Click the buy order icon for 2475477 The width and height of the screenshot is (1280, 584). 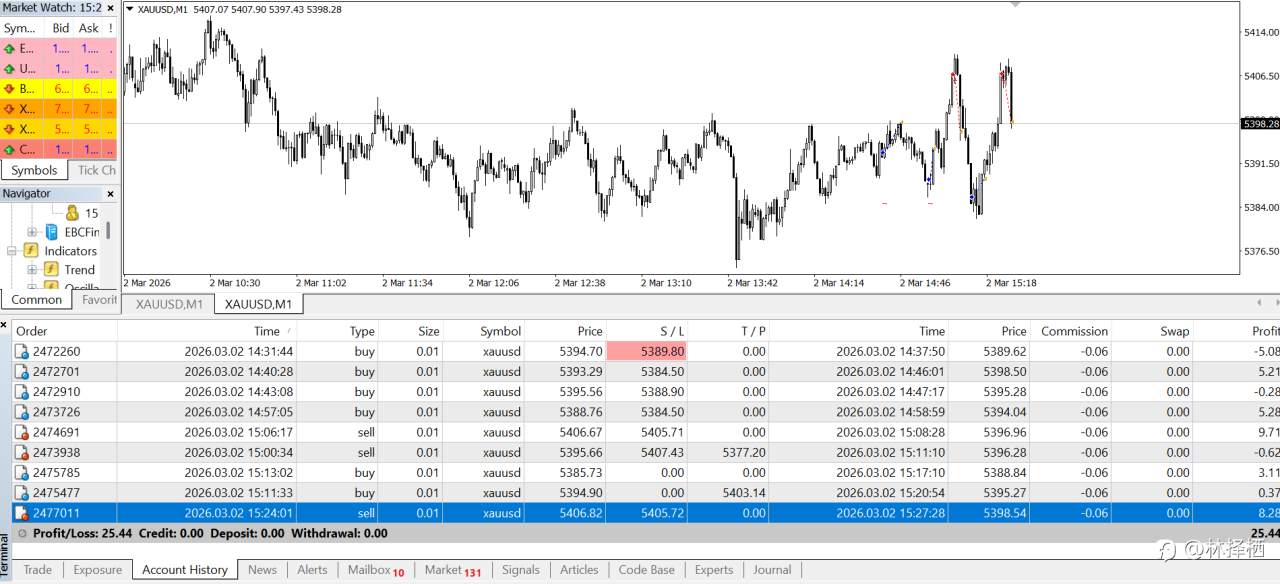coord(21,493)
